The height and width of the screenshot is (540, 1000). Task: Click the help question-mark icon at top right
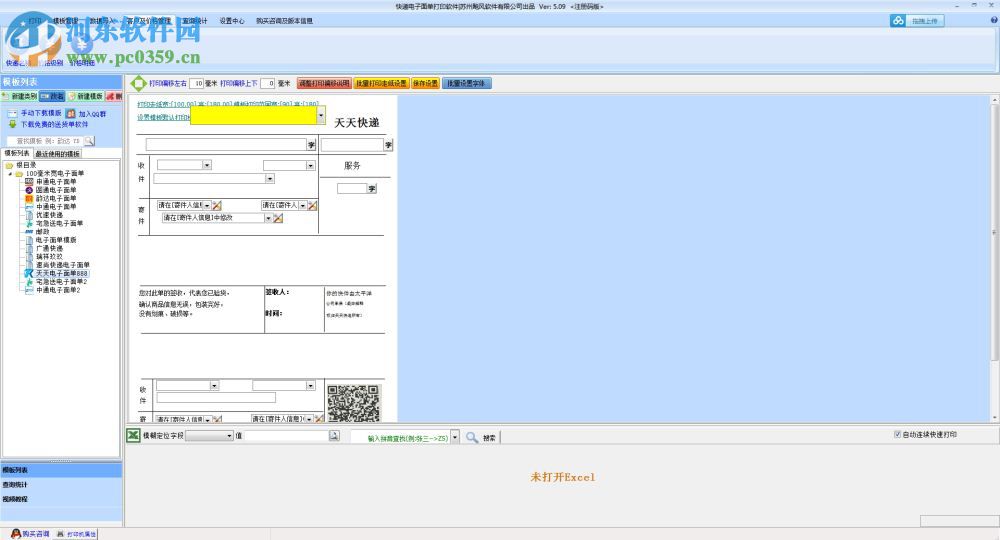click(994, 20)
